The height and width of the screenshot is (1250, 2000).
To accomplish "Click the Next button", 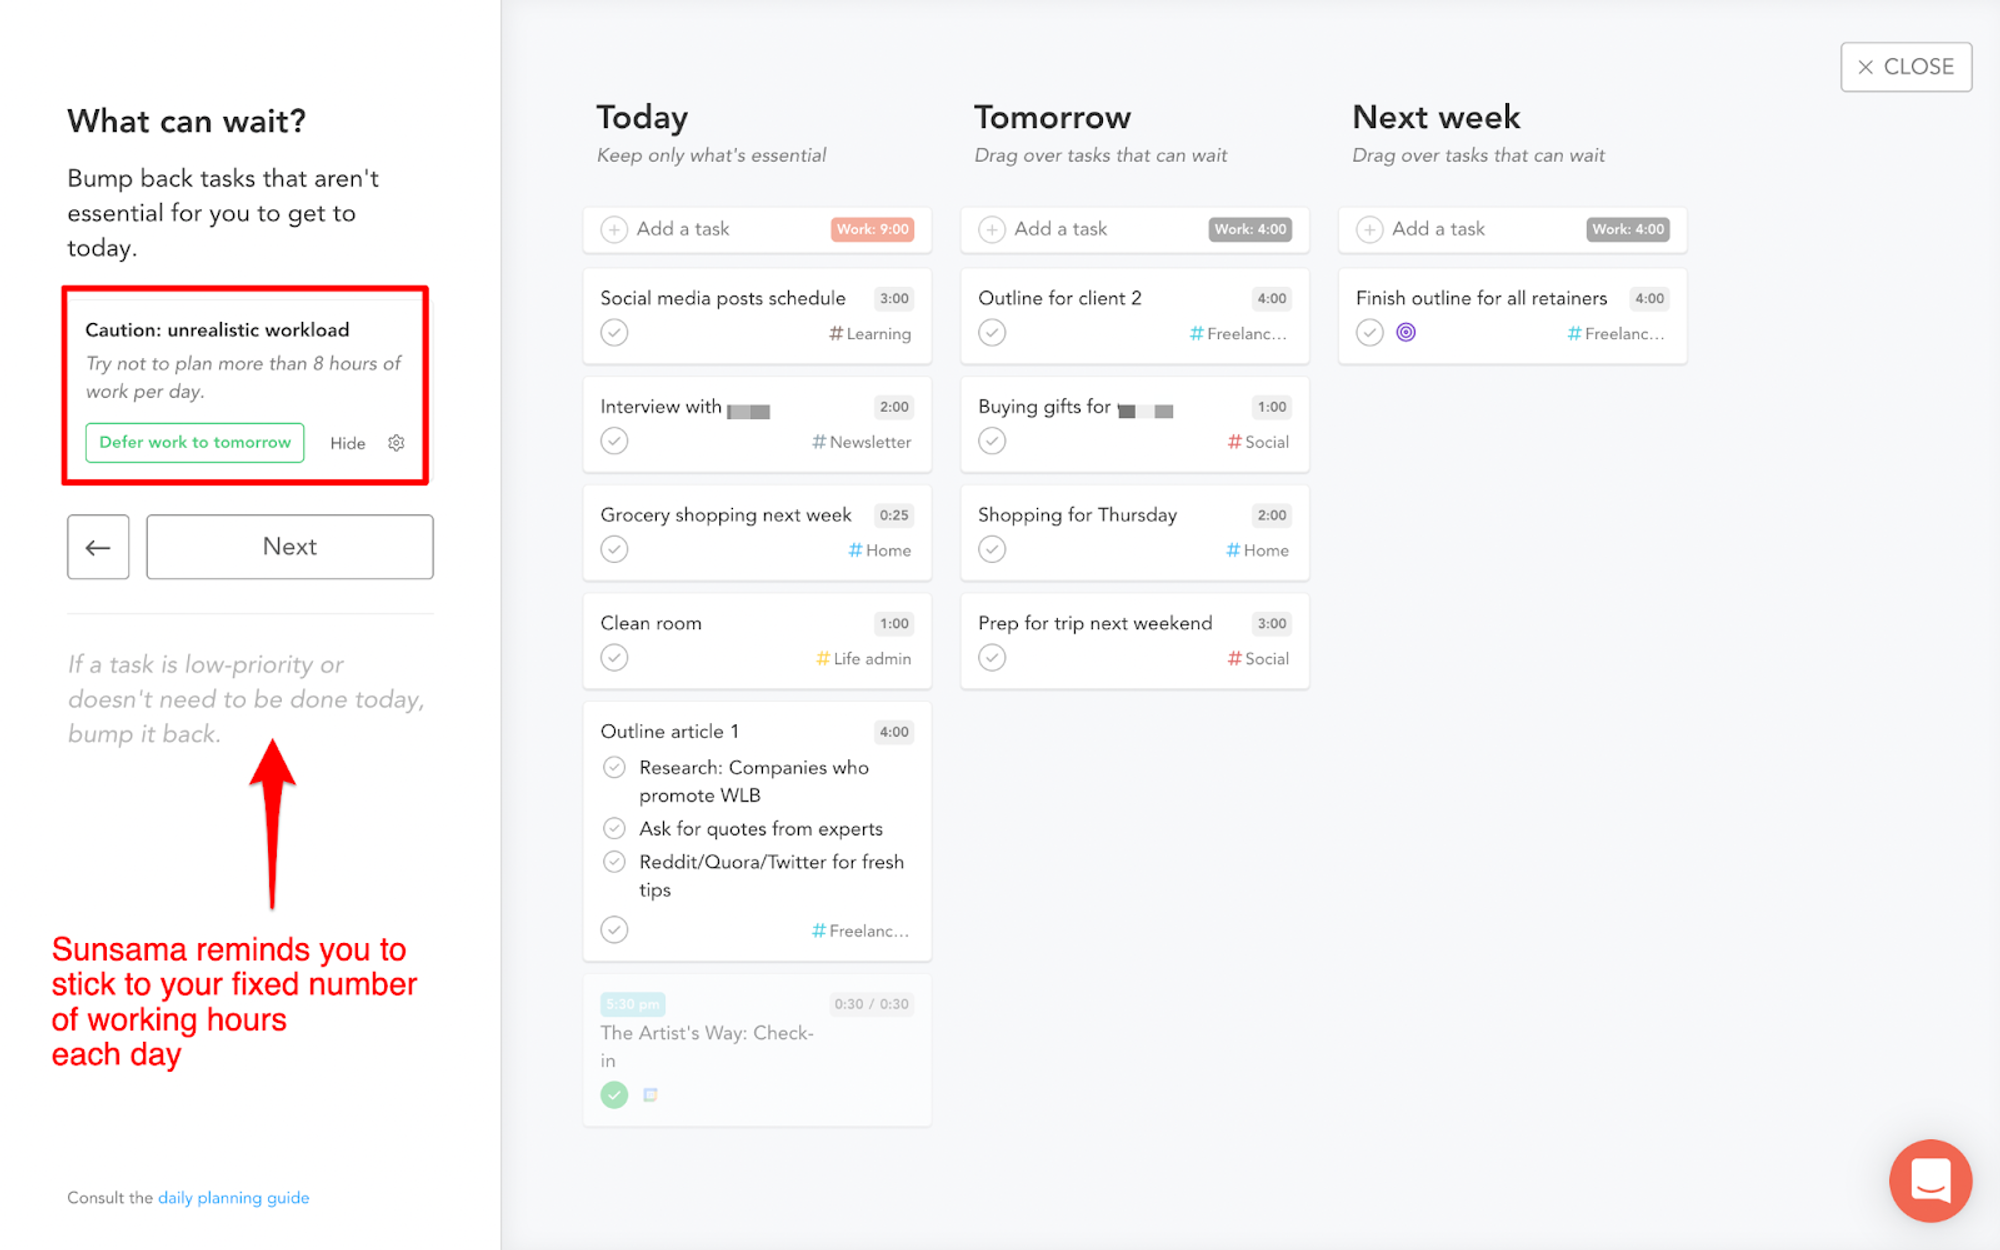I will (x=290, y=547).
